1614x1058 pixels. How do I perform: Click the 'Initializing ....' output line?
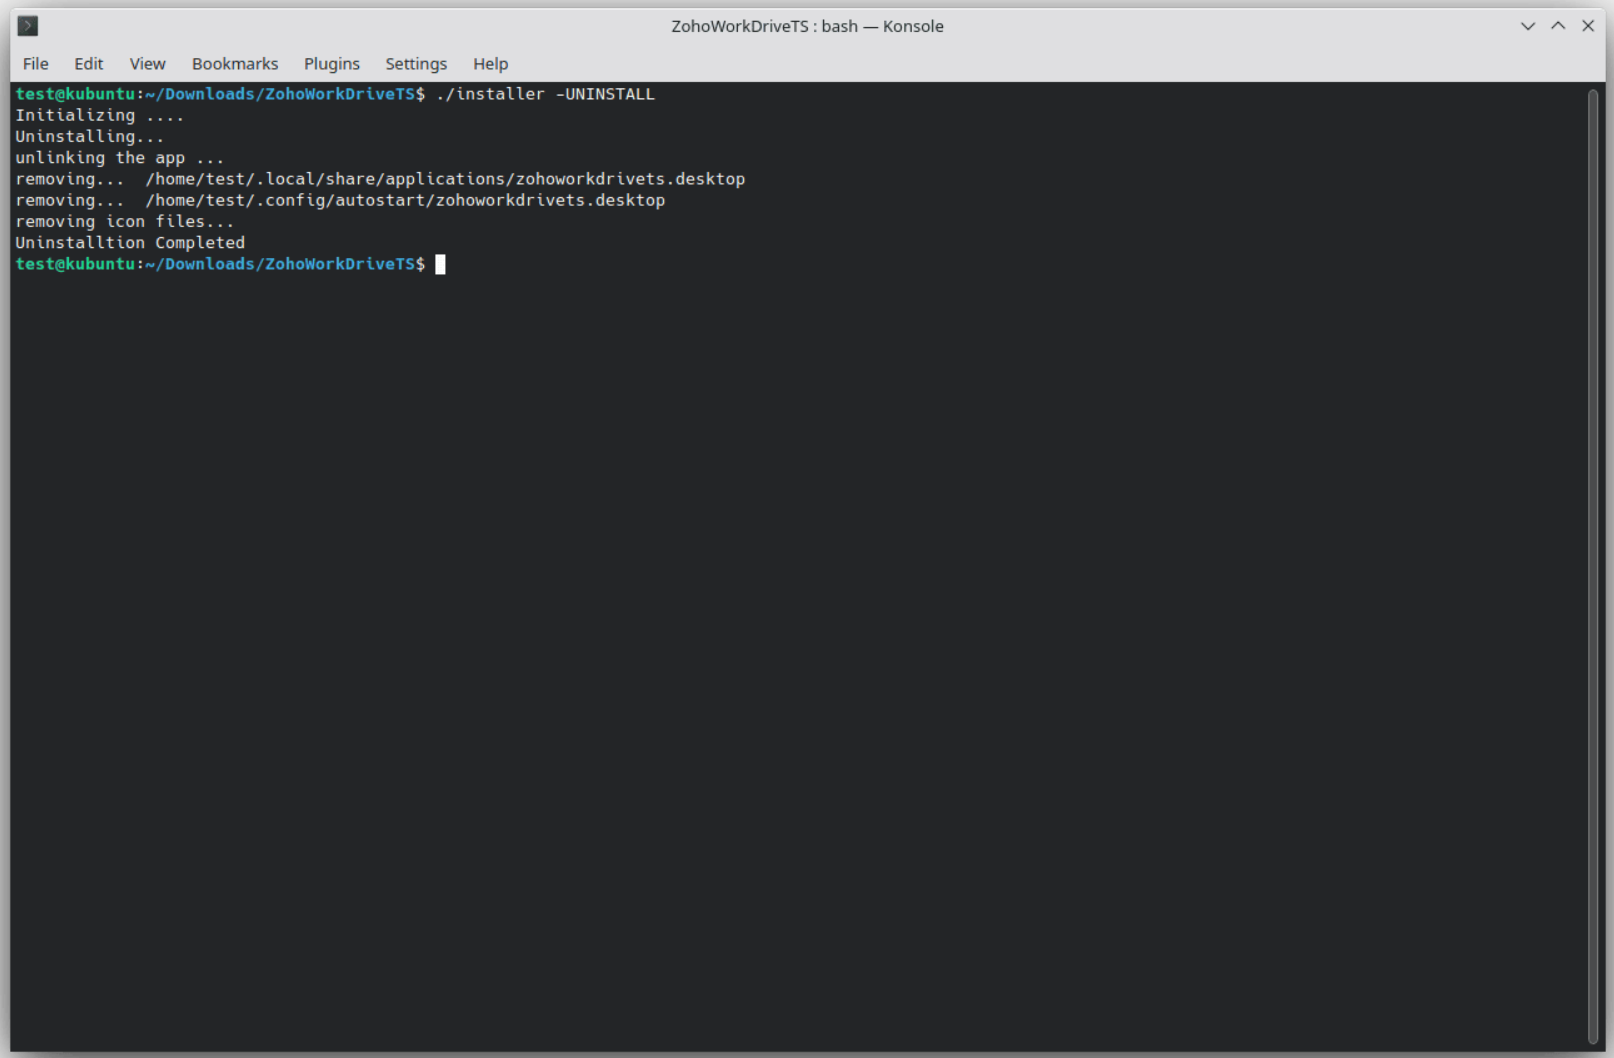100,115
